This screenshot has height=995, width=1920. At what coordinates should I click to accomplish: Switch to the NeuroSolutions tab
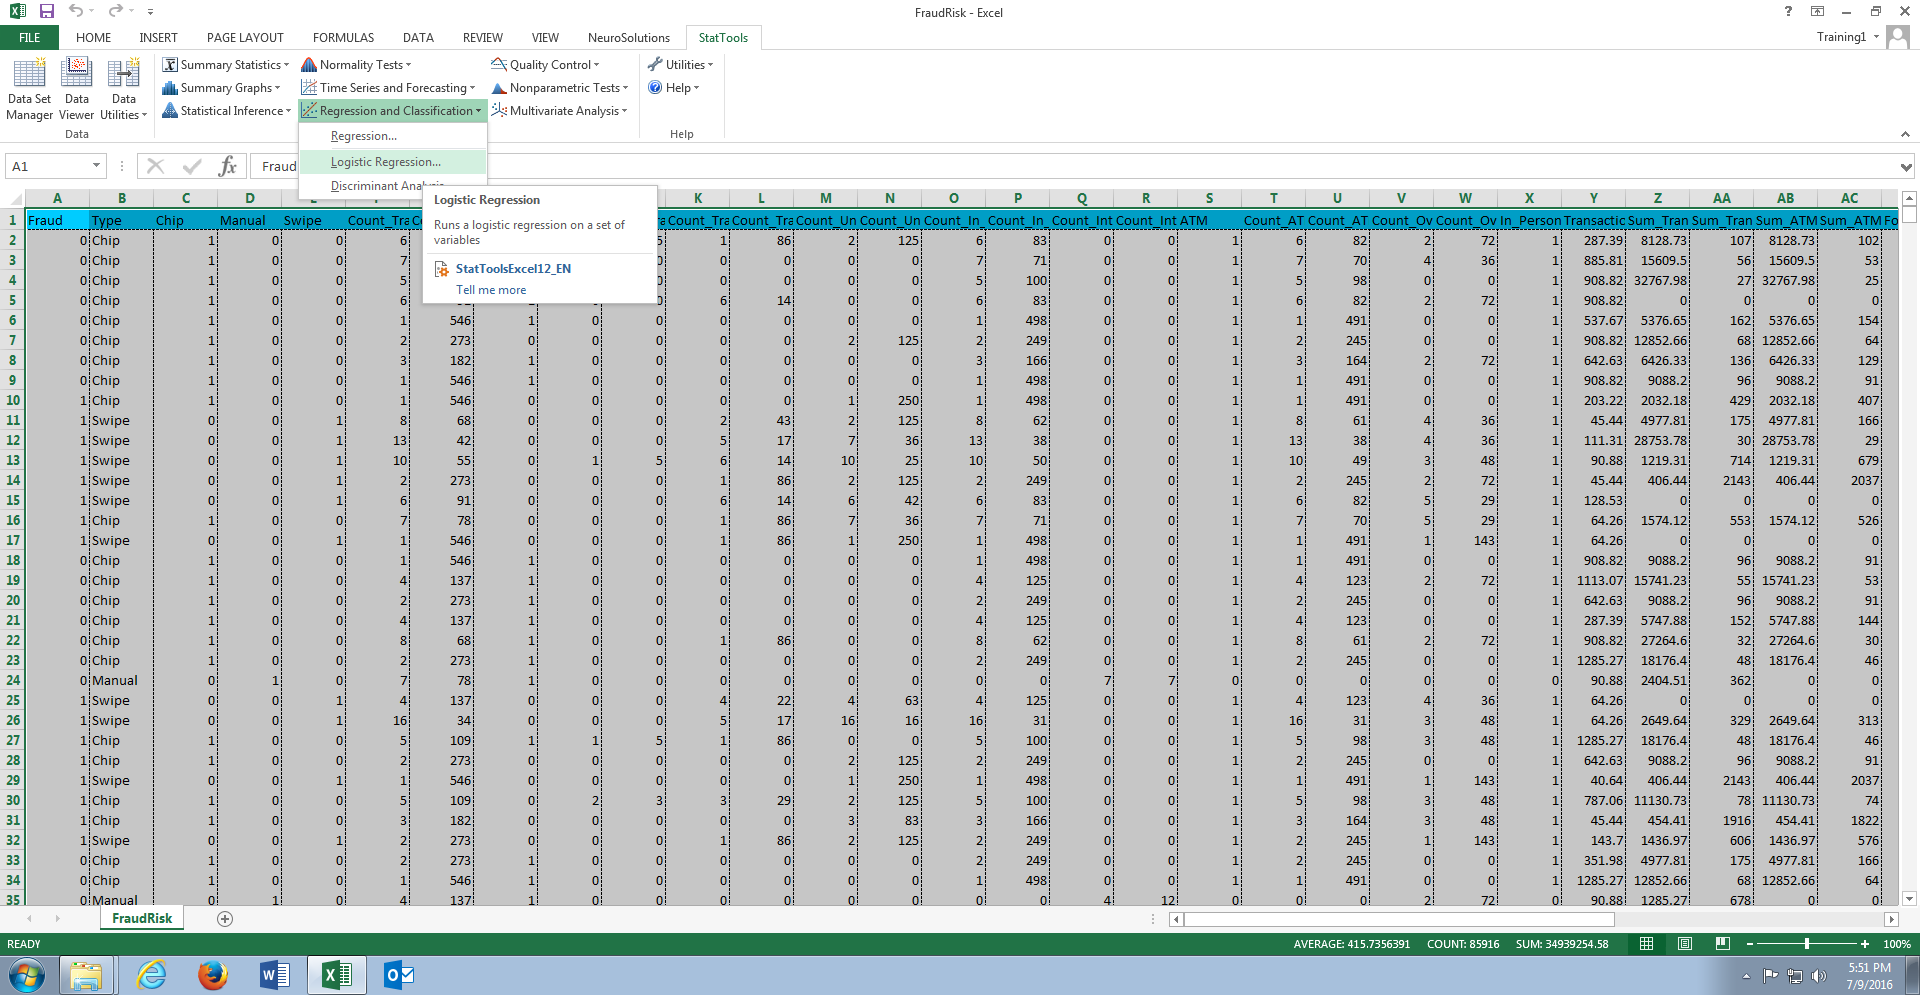click(x=629, y=38)
